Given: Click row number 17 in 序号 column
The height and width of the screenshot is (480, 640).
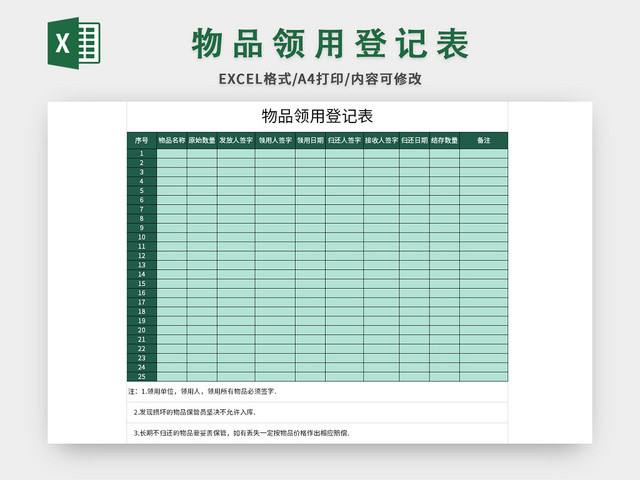Looking at the screenshot, I should (142, 302).
